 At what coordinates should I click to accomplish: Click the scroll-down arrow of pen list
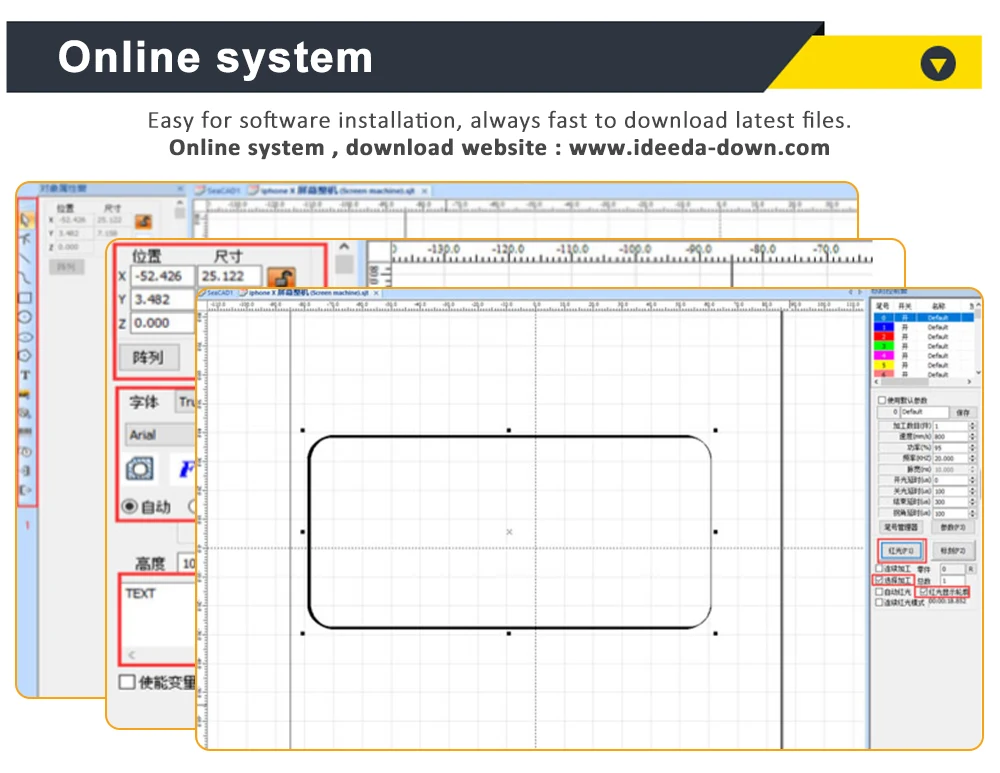(x=978, y=372)
